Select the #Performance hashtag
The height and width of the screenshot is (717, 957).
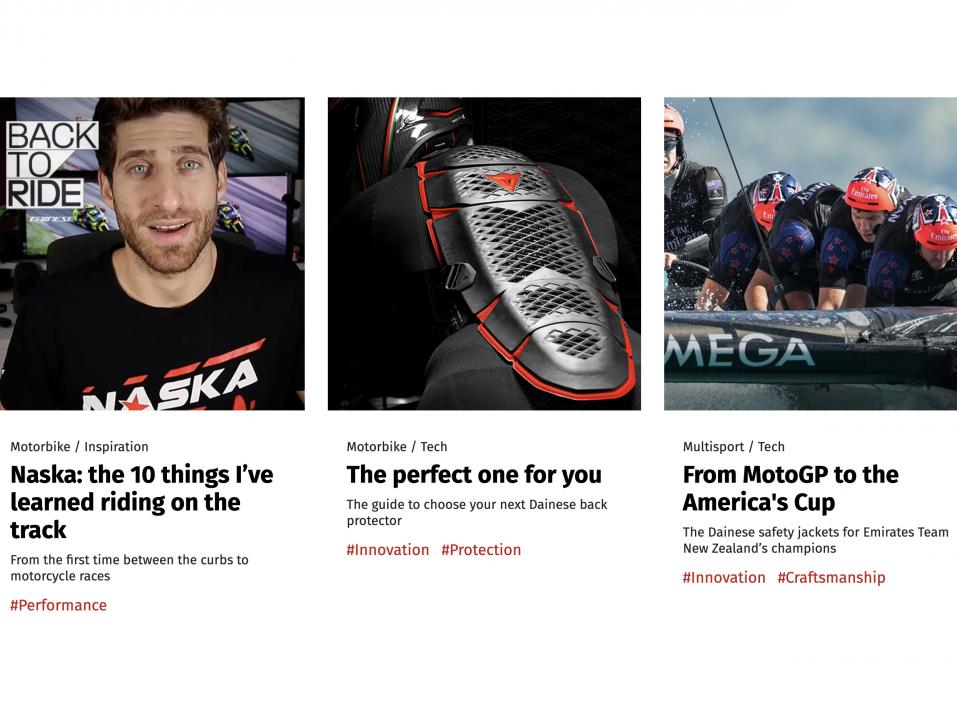[59, 605]
